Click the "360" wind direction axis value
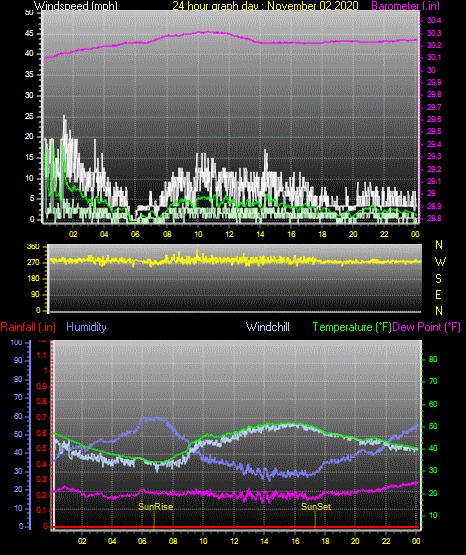 33,247
